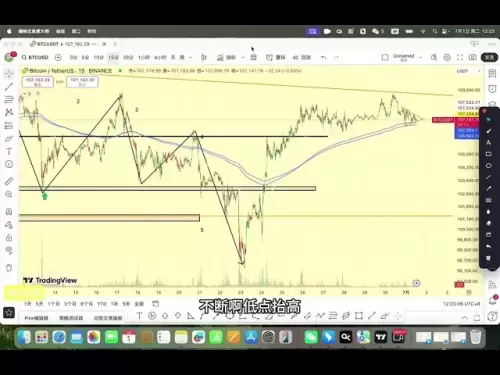This screenshot has width=500, height=375.
Task: Toggle the magnet snapping mode
Action: (x=9, y=212)
